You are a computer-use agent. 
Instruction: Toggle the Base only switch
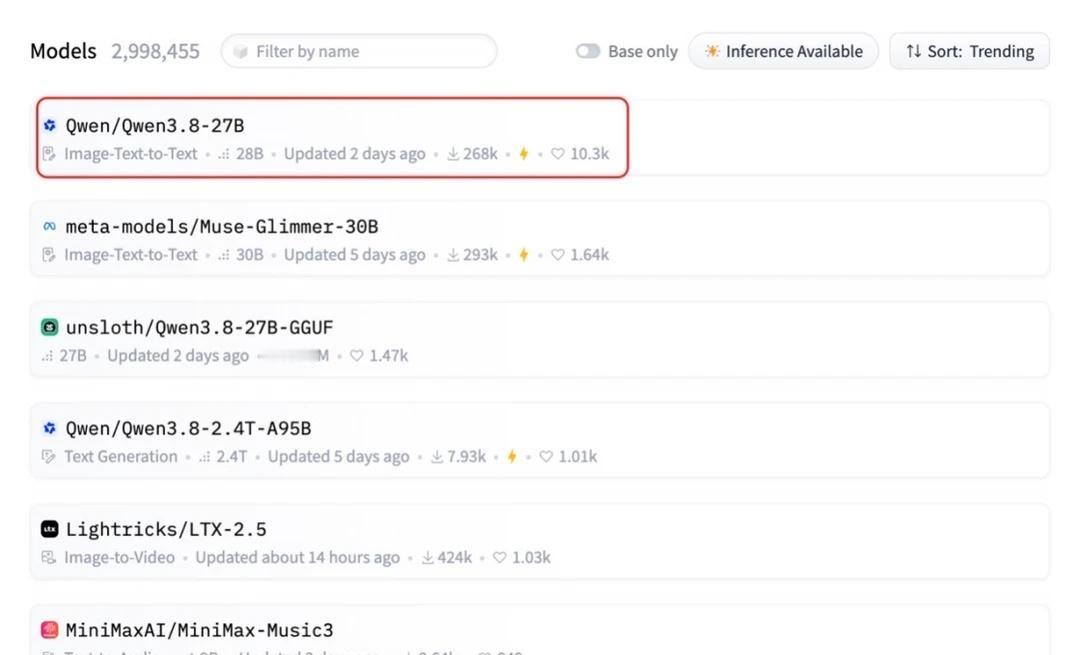coord(588,51)
